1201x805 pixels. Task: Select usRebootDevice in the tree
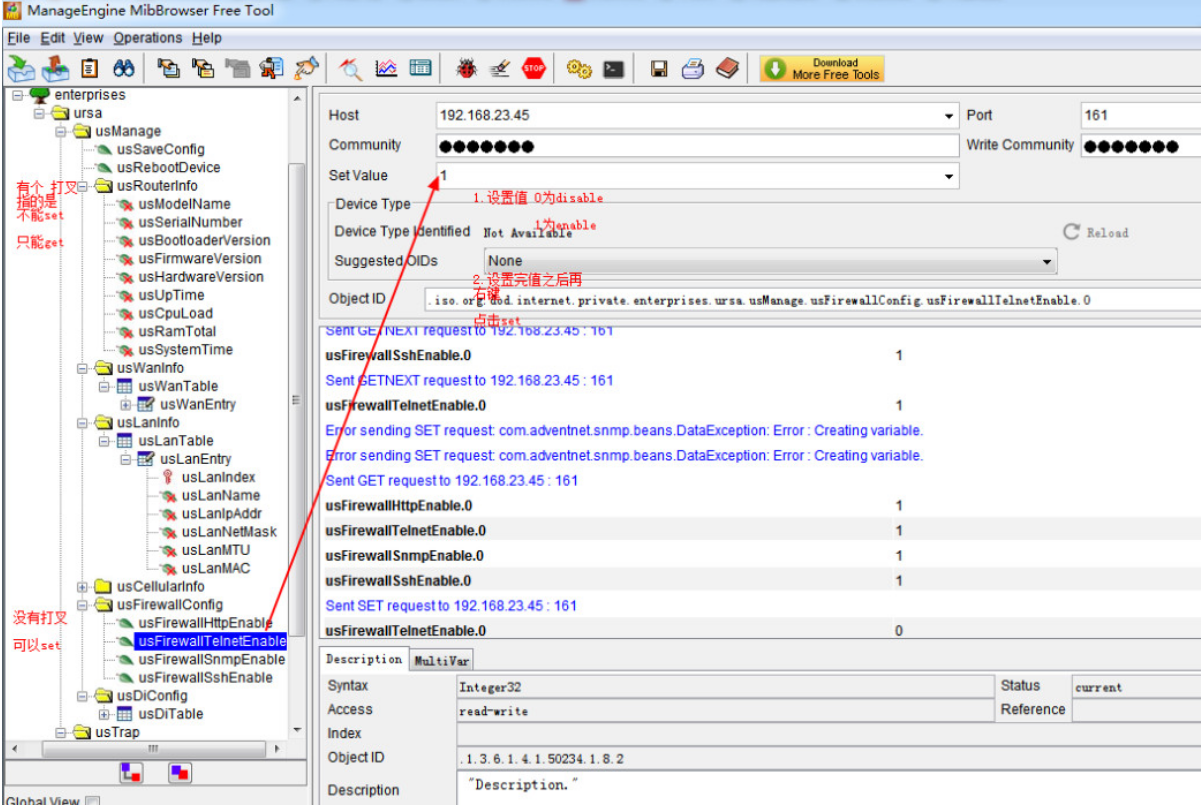pos(168,168)
